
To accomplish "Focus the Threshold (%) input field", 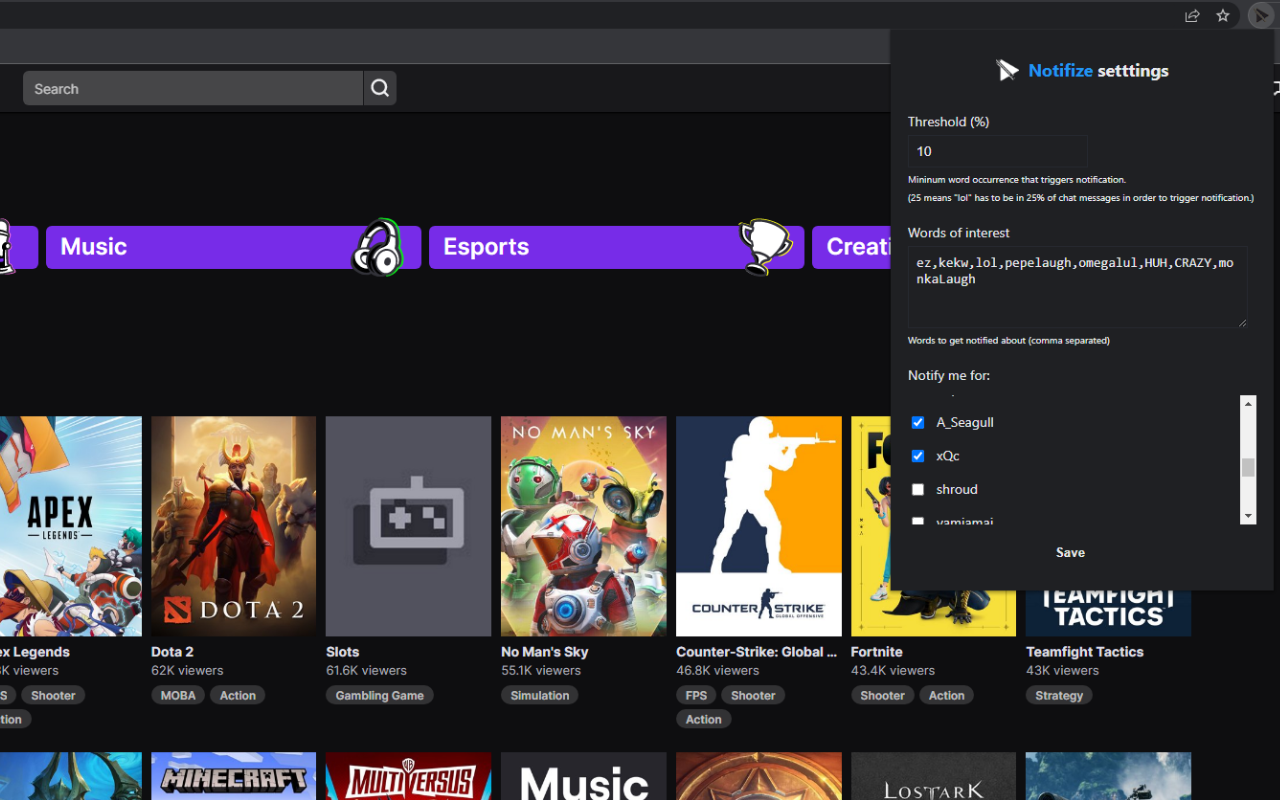I will pyautogui.click(x=997, y=152).
